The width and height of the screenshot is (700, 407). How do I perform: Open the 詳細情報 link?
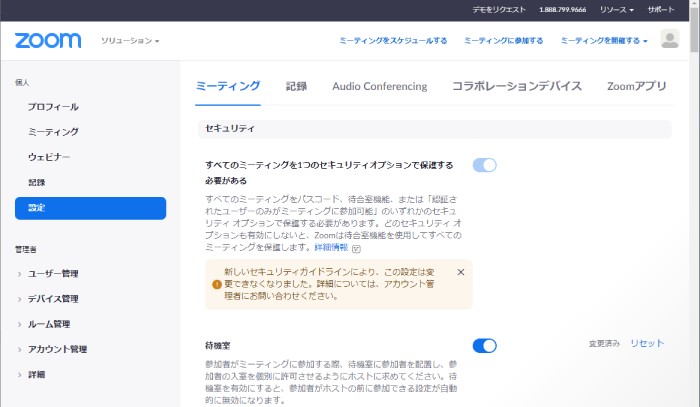tap(331, 247)
